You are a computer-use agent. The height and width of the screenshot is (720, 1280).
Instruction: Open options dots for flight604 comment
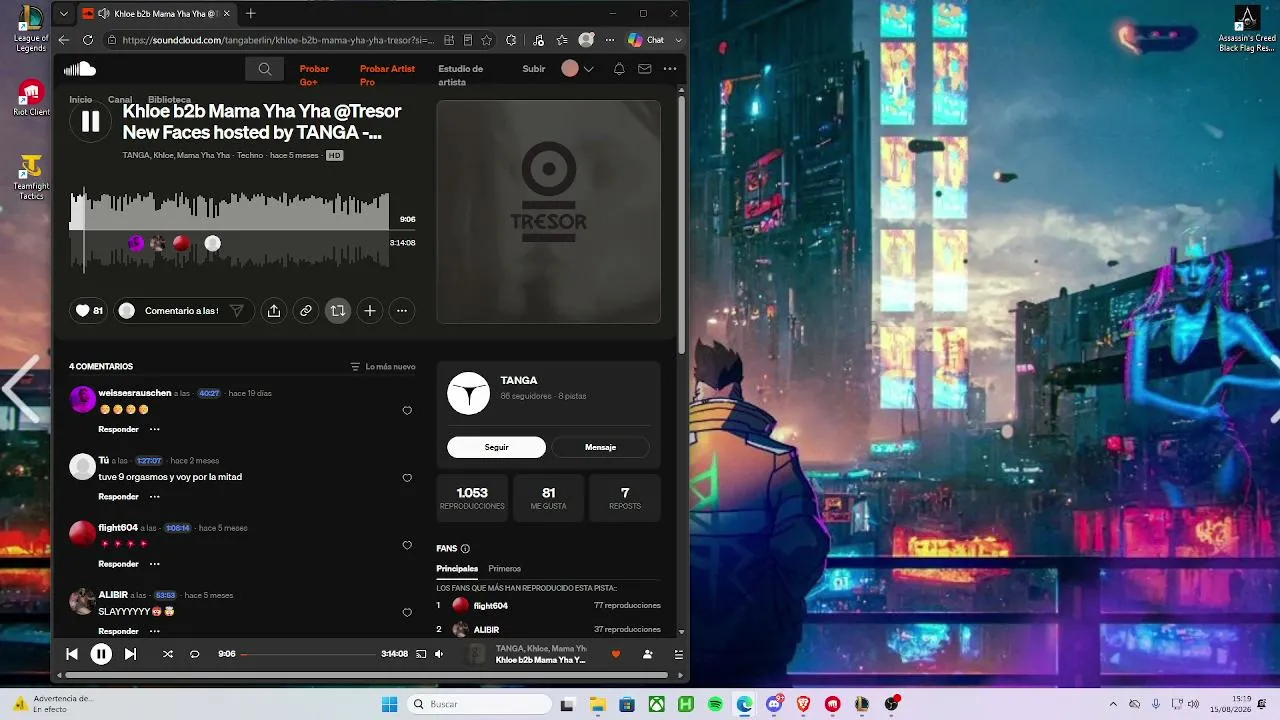pyautogui.click(x=155, y=564)
